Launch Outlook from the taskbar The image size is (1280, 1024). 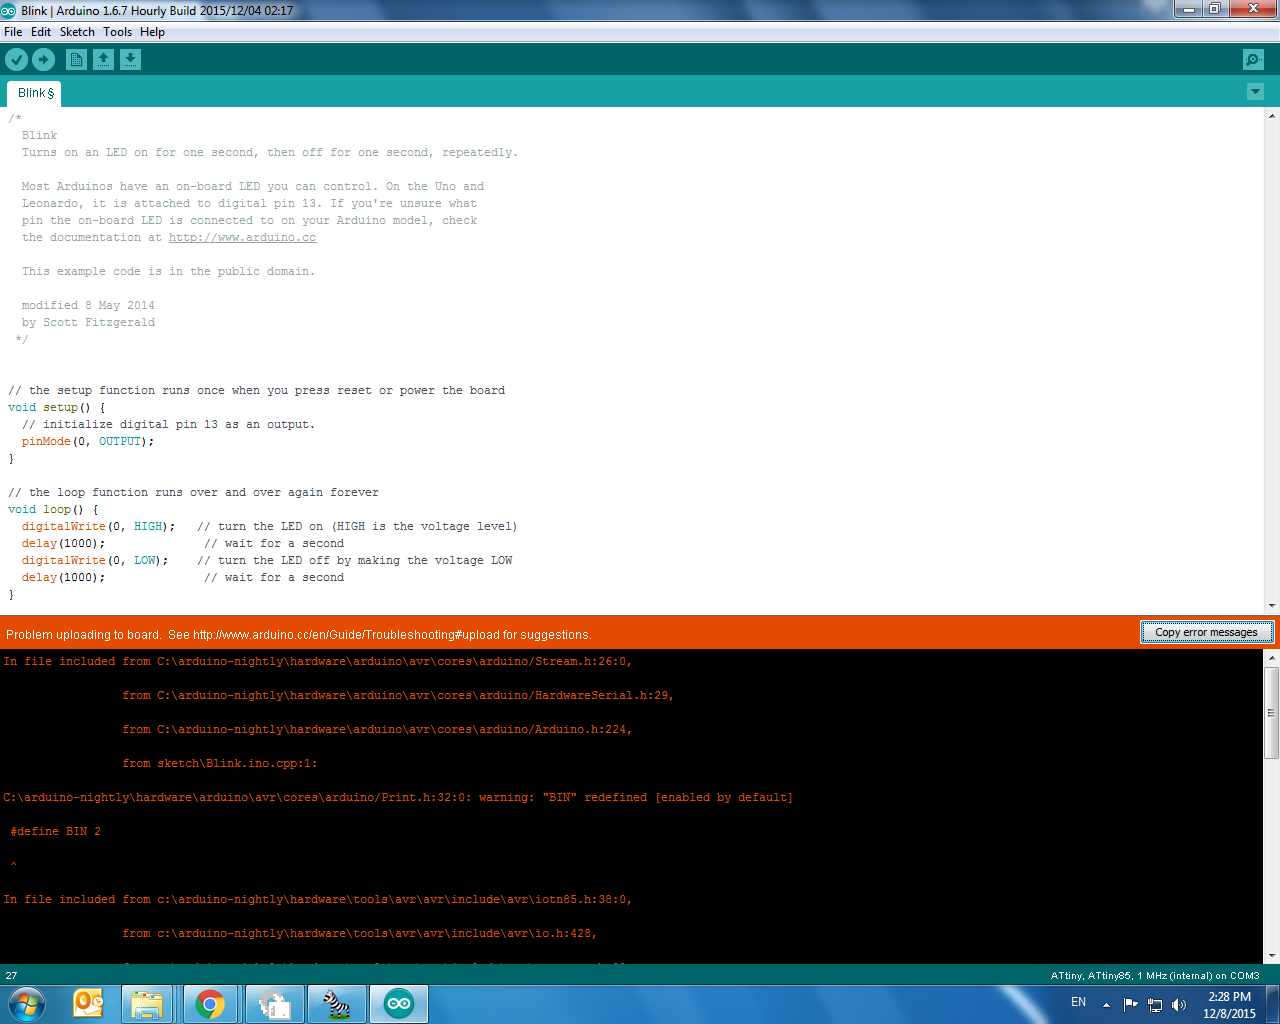(x=89, y=1004)
